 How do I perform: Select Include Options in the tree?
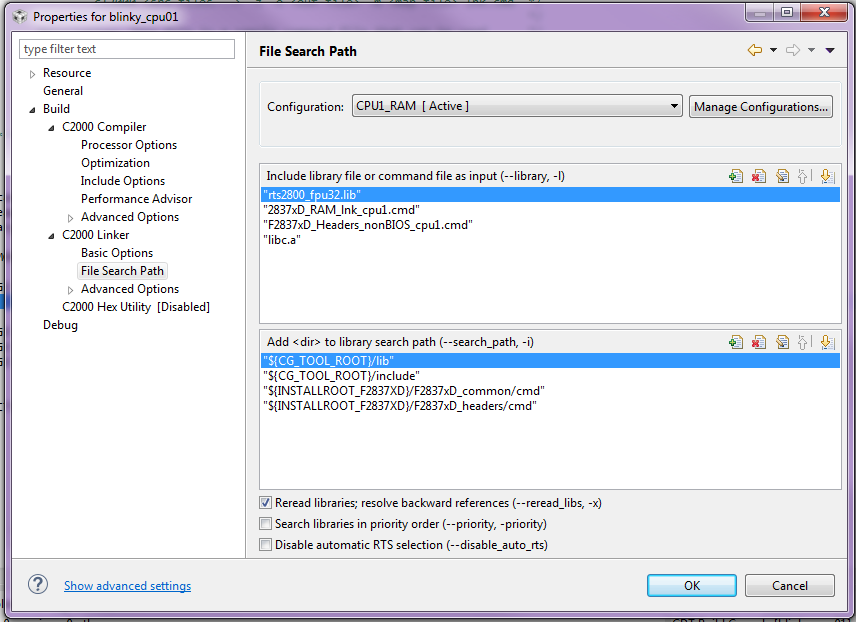123,181
